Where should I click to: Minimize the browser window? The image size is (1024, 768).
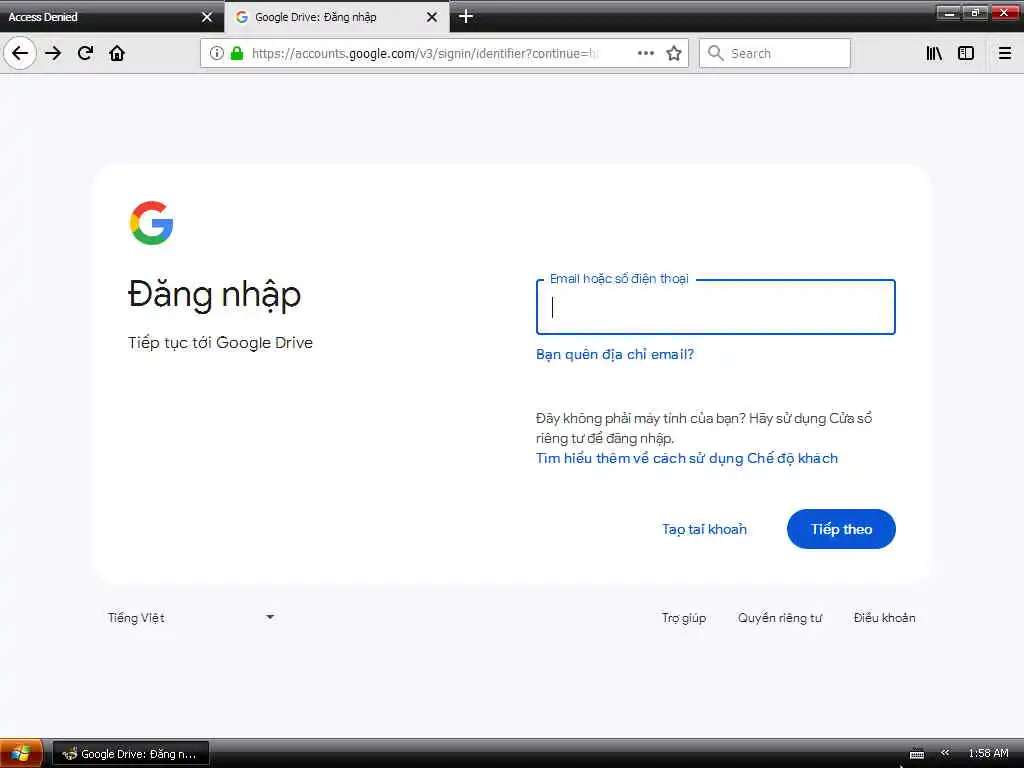[x=948, y=12]
